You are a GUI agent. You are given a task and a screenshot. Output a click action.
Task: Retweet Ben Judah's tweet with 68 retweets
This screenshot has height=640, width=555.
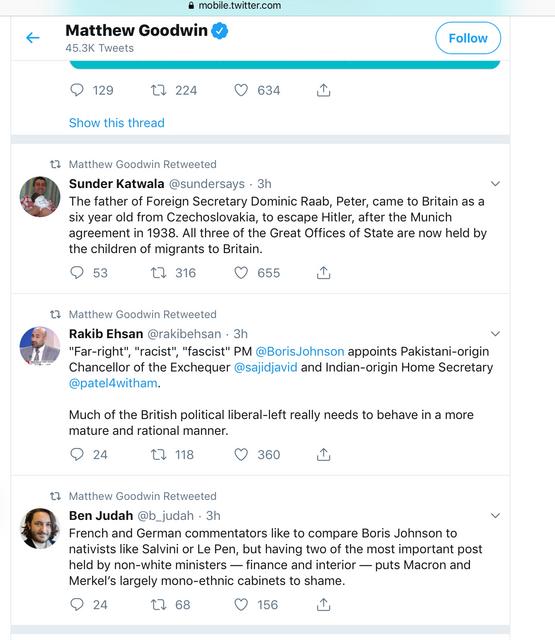(158, 604)
